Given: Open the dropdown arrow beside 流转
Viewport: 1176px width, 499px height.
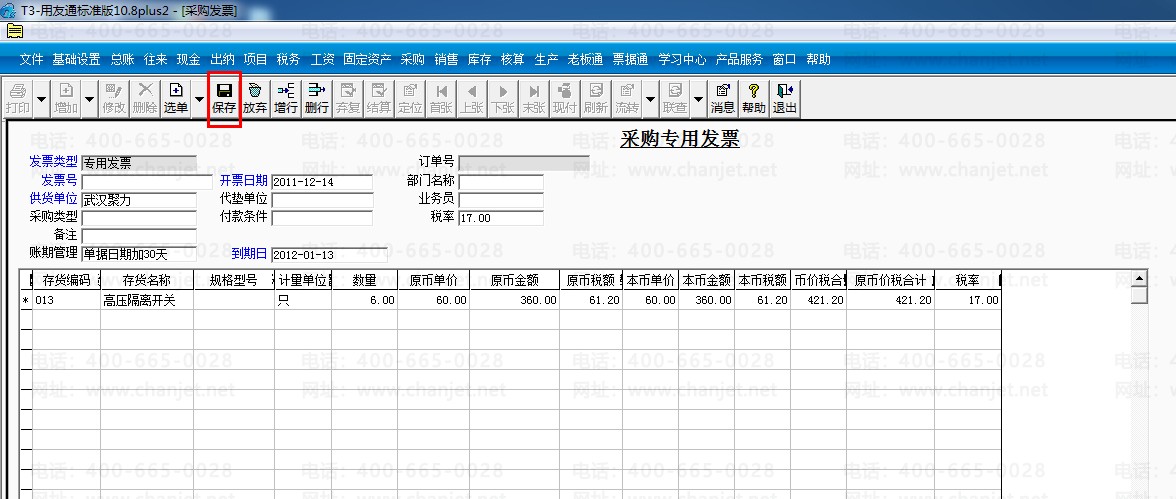Looking at the screenshot, I should coord(650,98).
